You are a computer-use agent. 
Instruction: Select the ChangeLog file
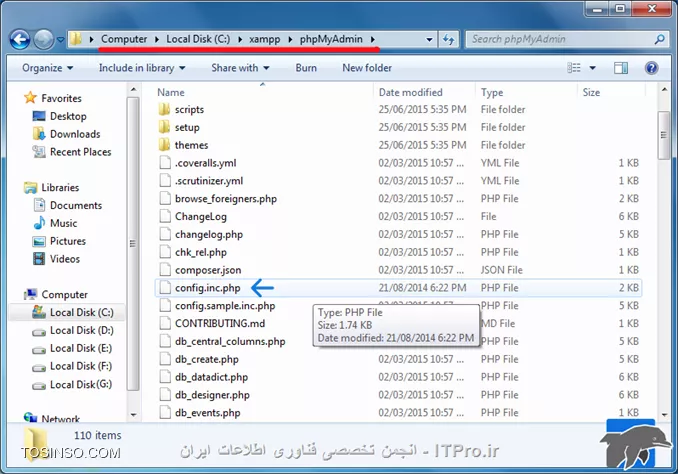pyautogui.click(x=201, y=217)
